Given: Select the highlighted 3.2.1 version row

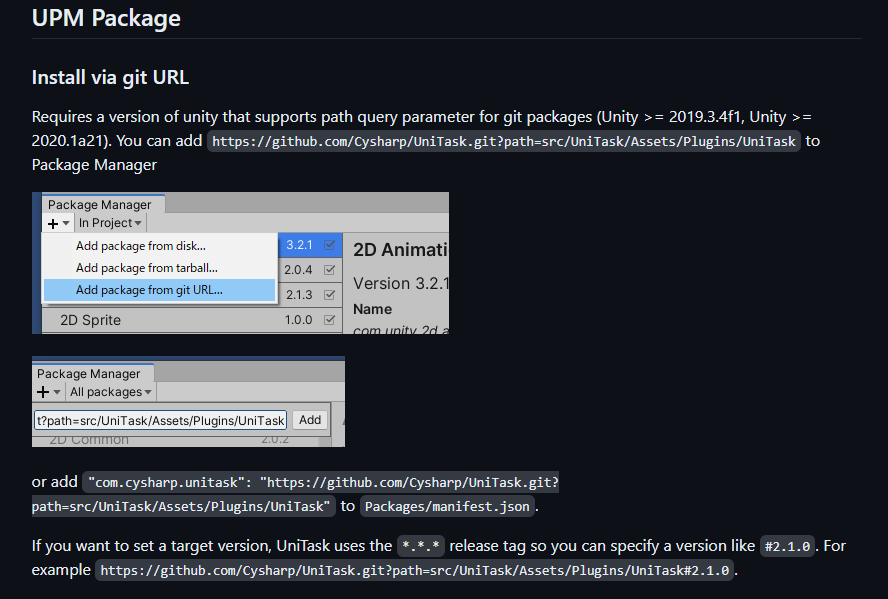Looking at the screenshot, I should pos(310,245).
